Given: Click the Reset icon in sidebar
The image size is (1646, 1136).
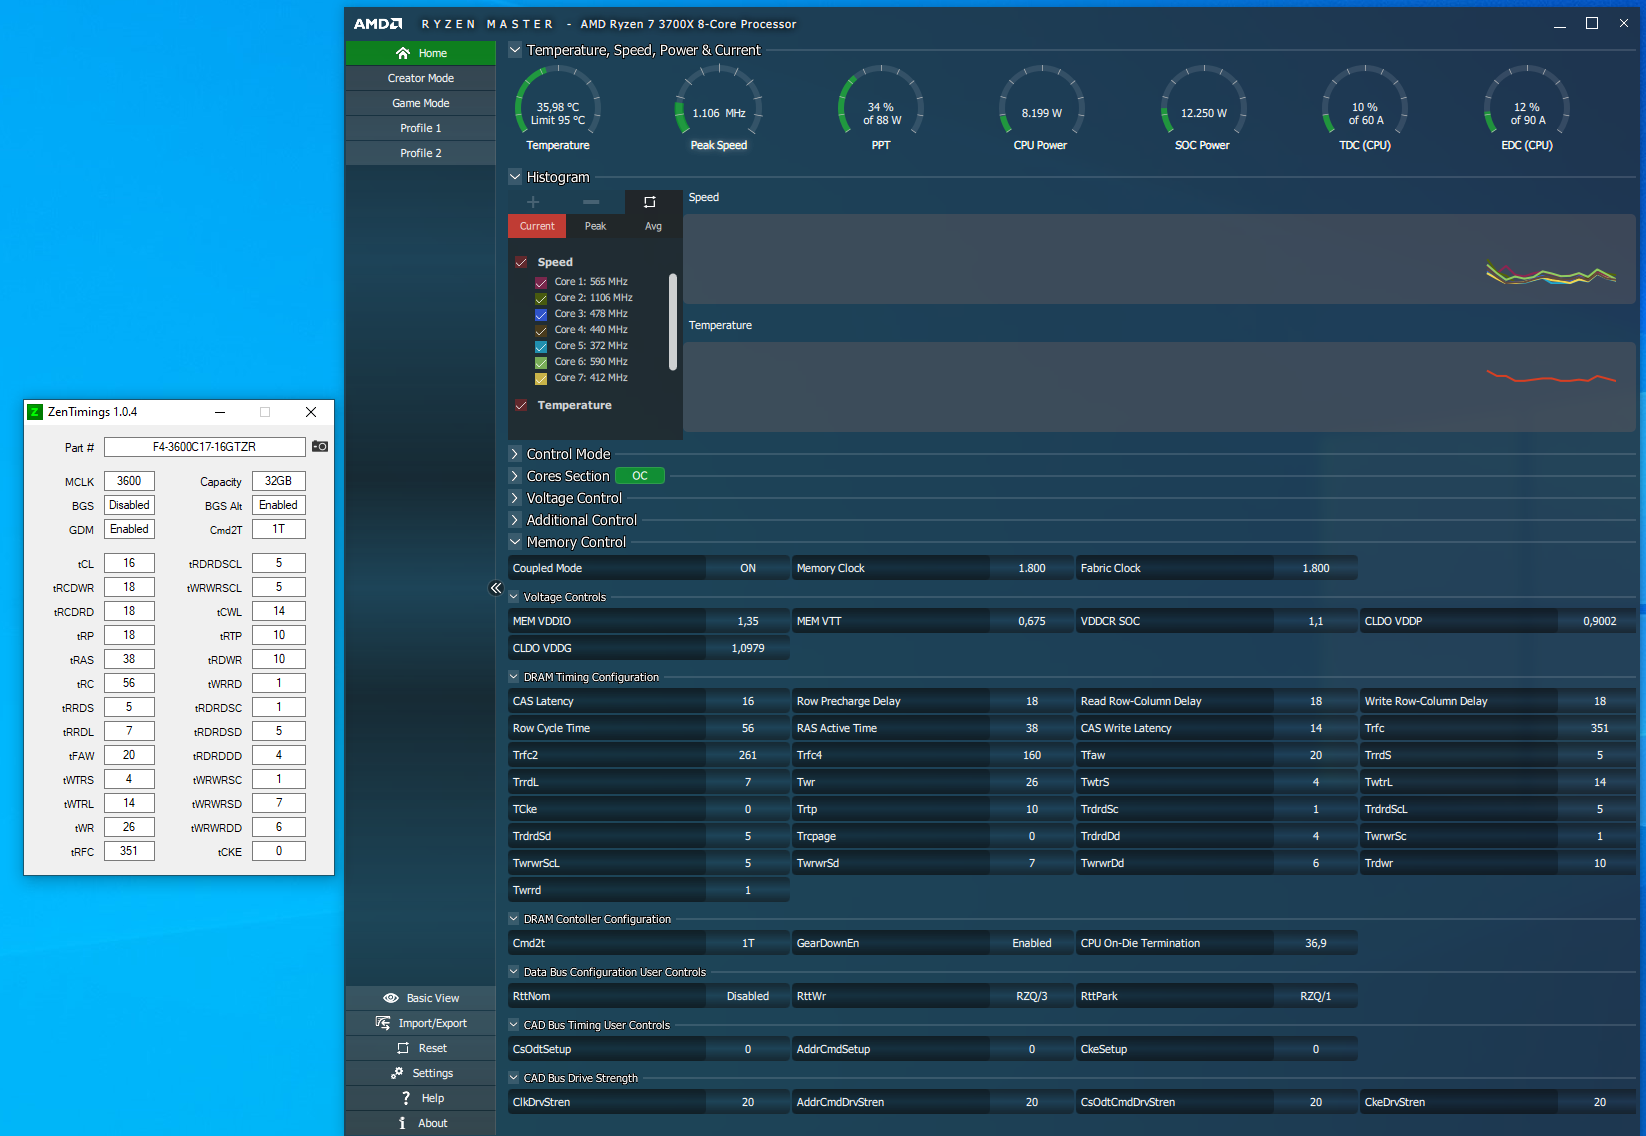Looking at the screenshot, I should (x=403, y=1048).
